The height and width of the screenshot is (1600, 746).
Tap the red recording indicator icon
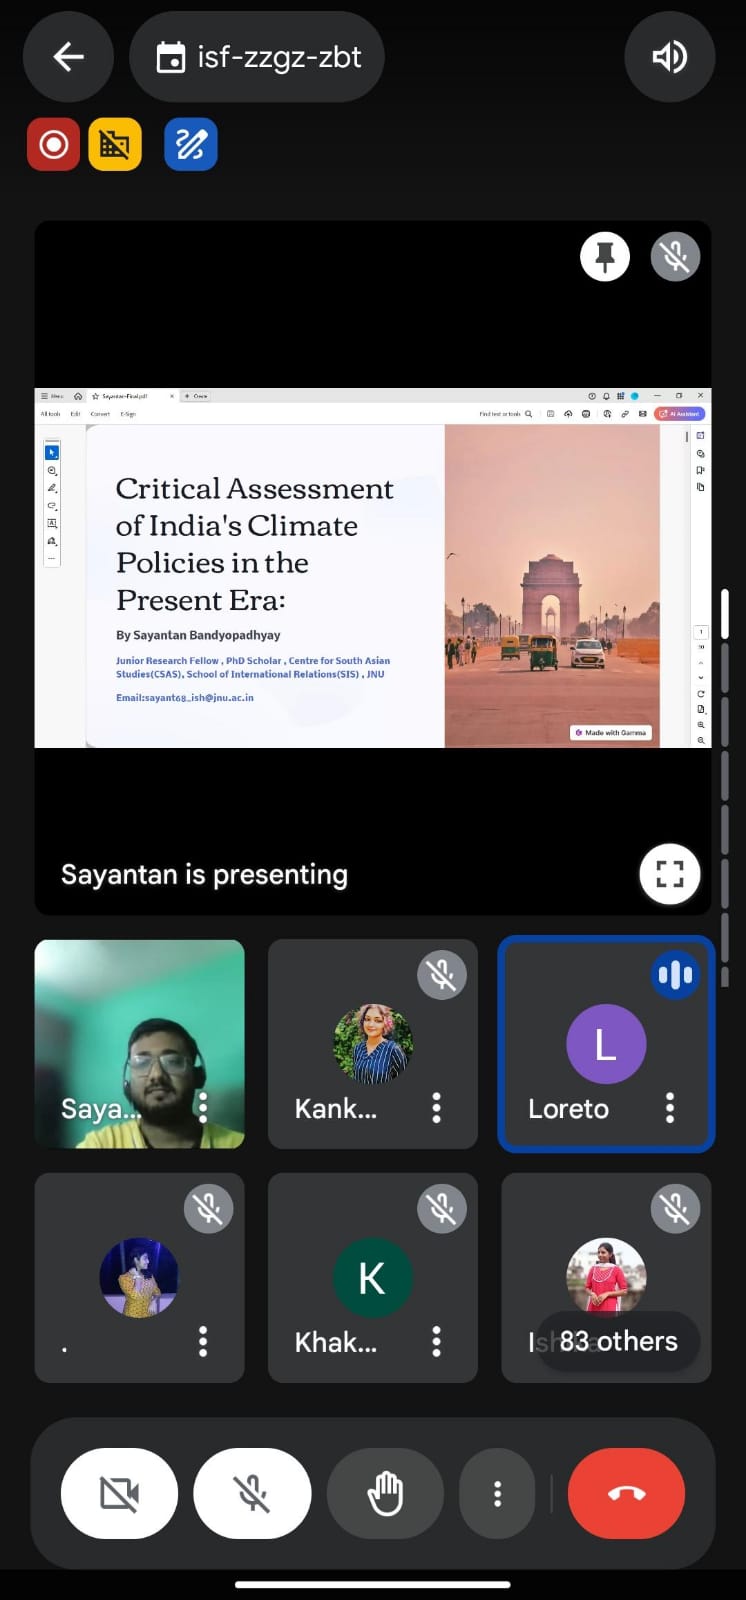tap(53, 145)
